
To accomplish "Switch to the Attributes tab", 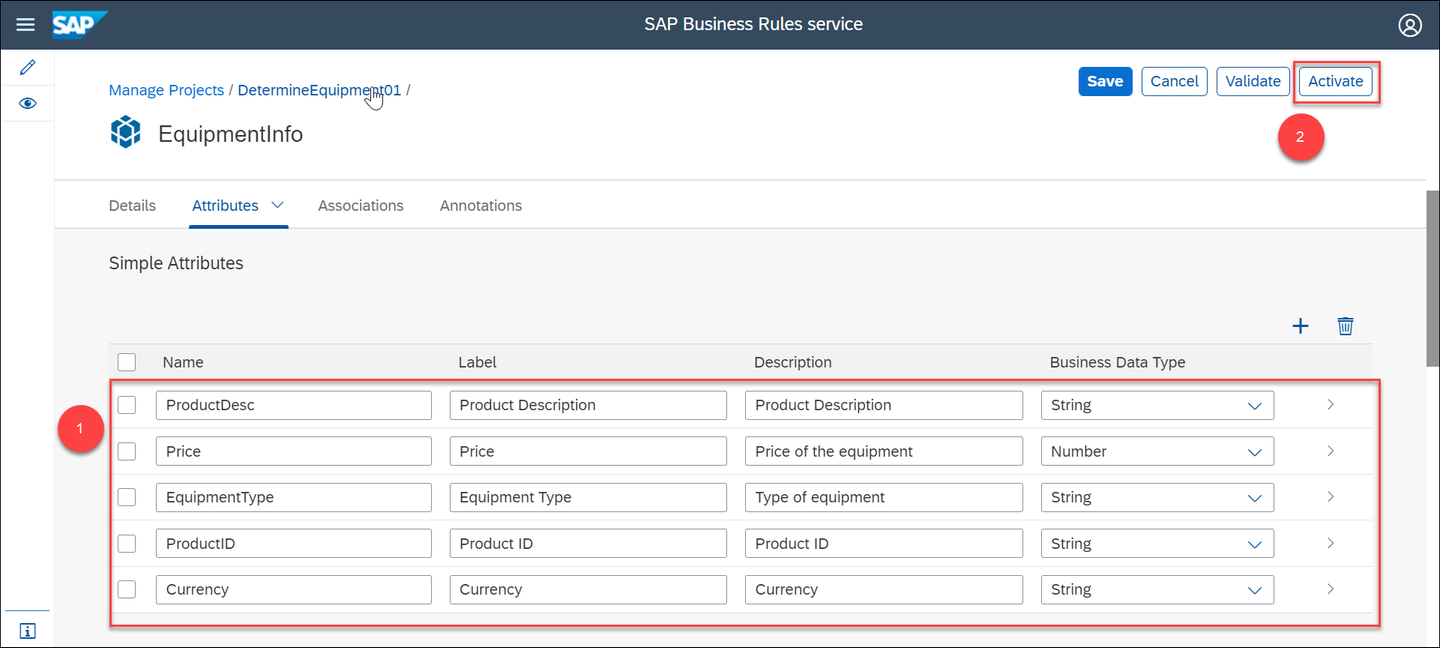I will [225, 205].
